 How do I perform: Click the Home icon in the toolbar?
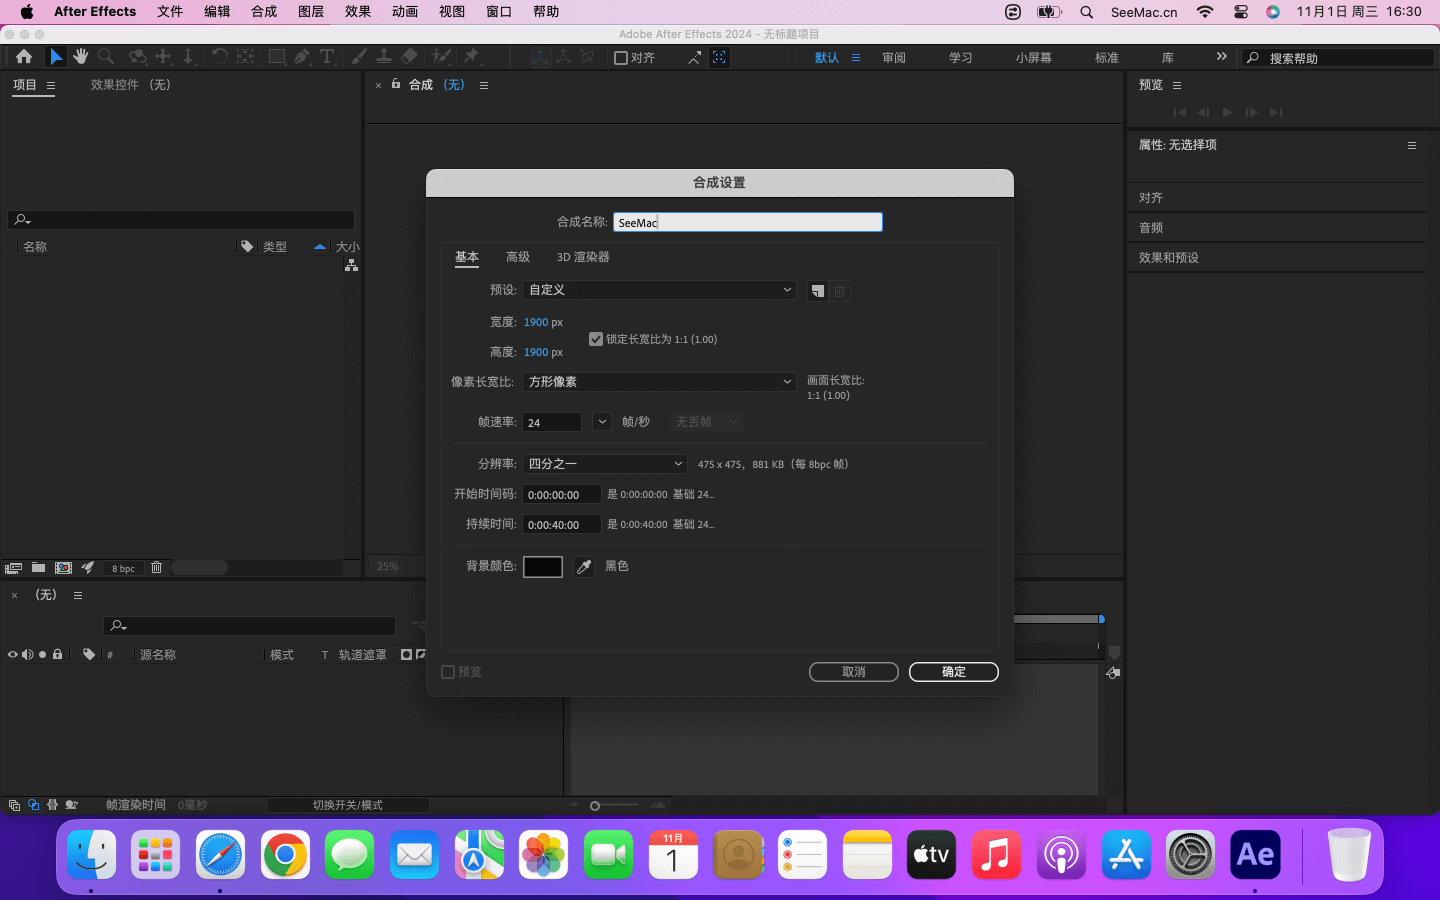[24, 57]
